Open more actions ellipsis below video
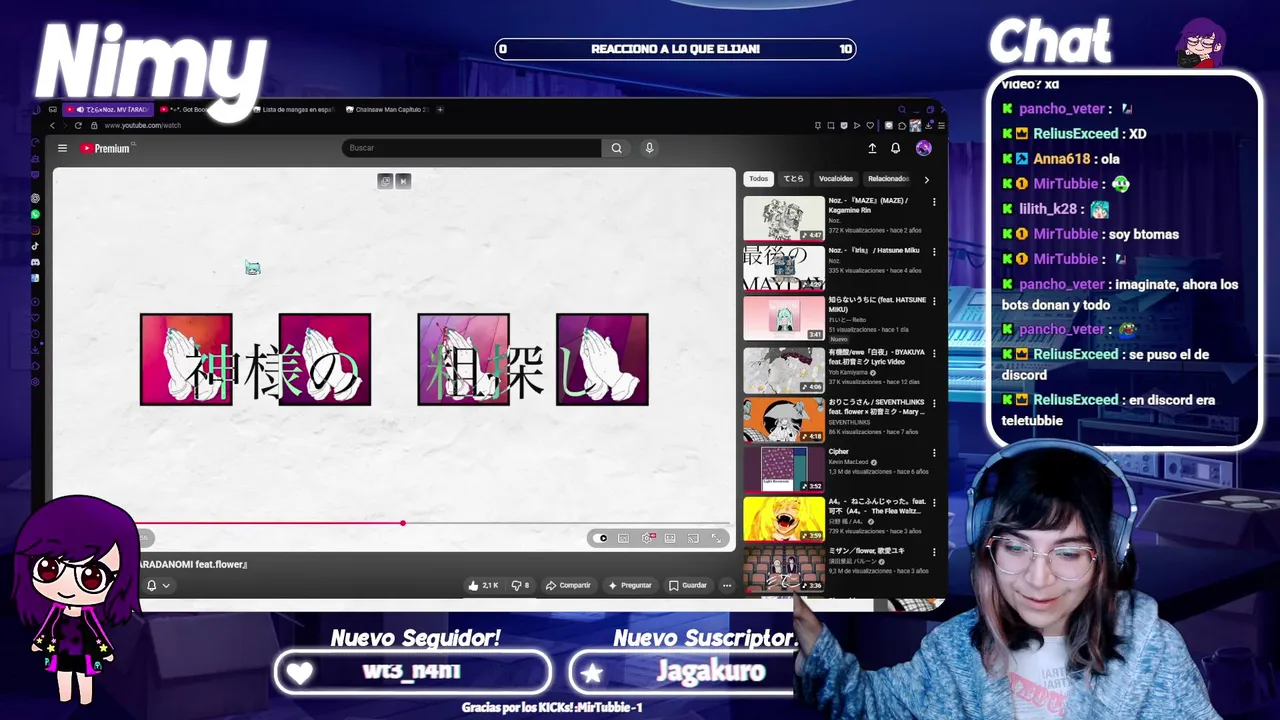The height and width of the screenshot is (720, 1280). pyautogui.click(x=727, y=585)
